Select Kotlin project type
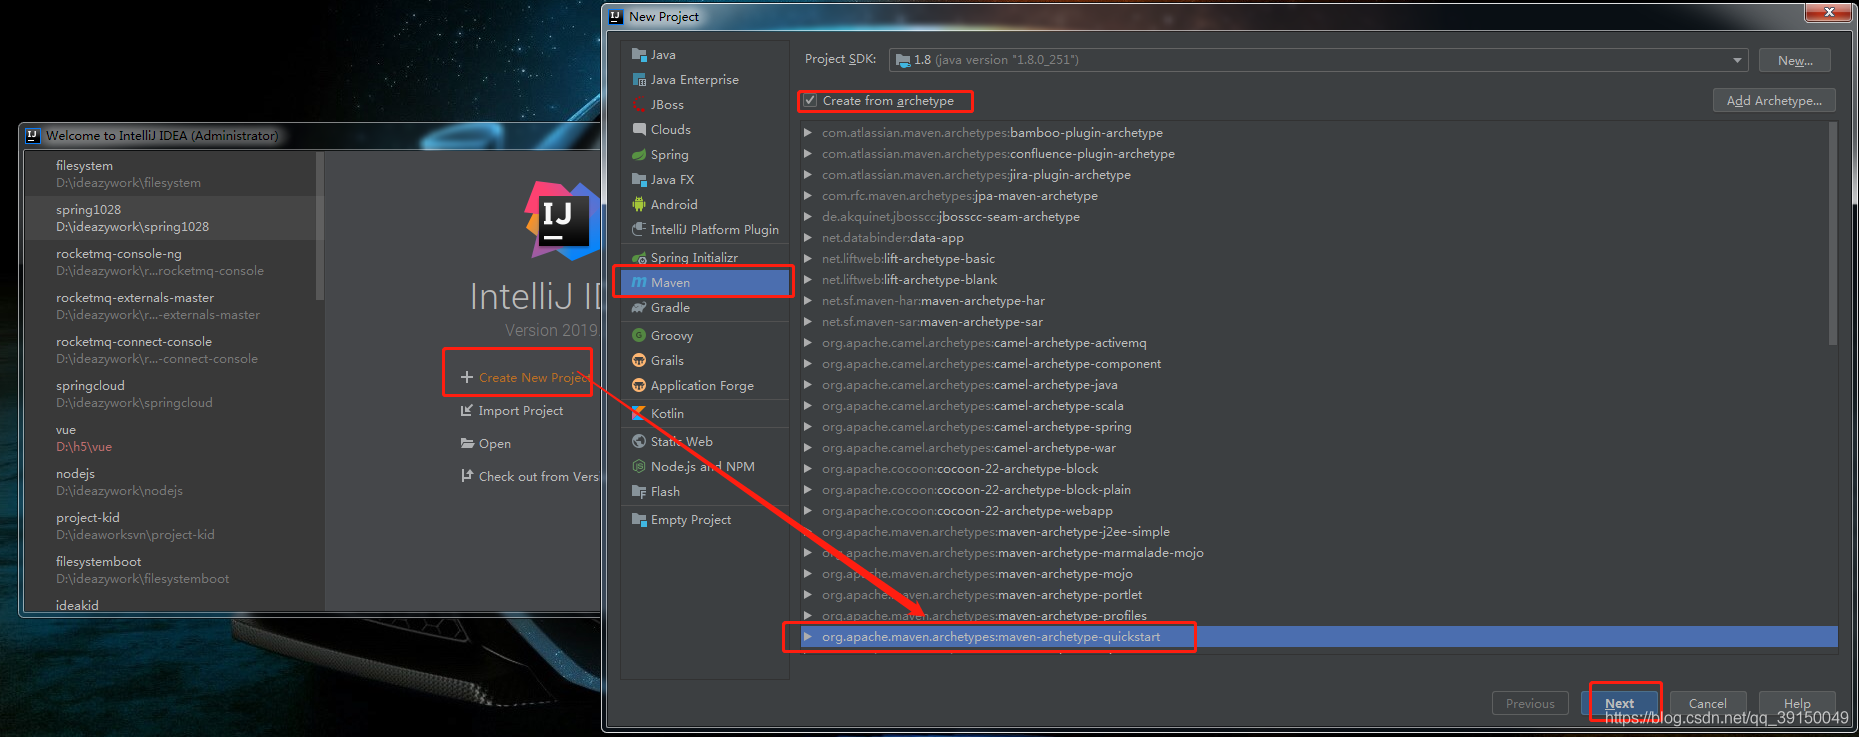Viewport: 1859px width, 737px height. [705, 414]
